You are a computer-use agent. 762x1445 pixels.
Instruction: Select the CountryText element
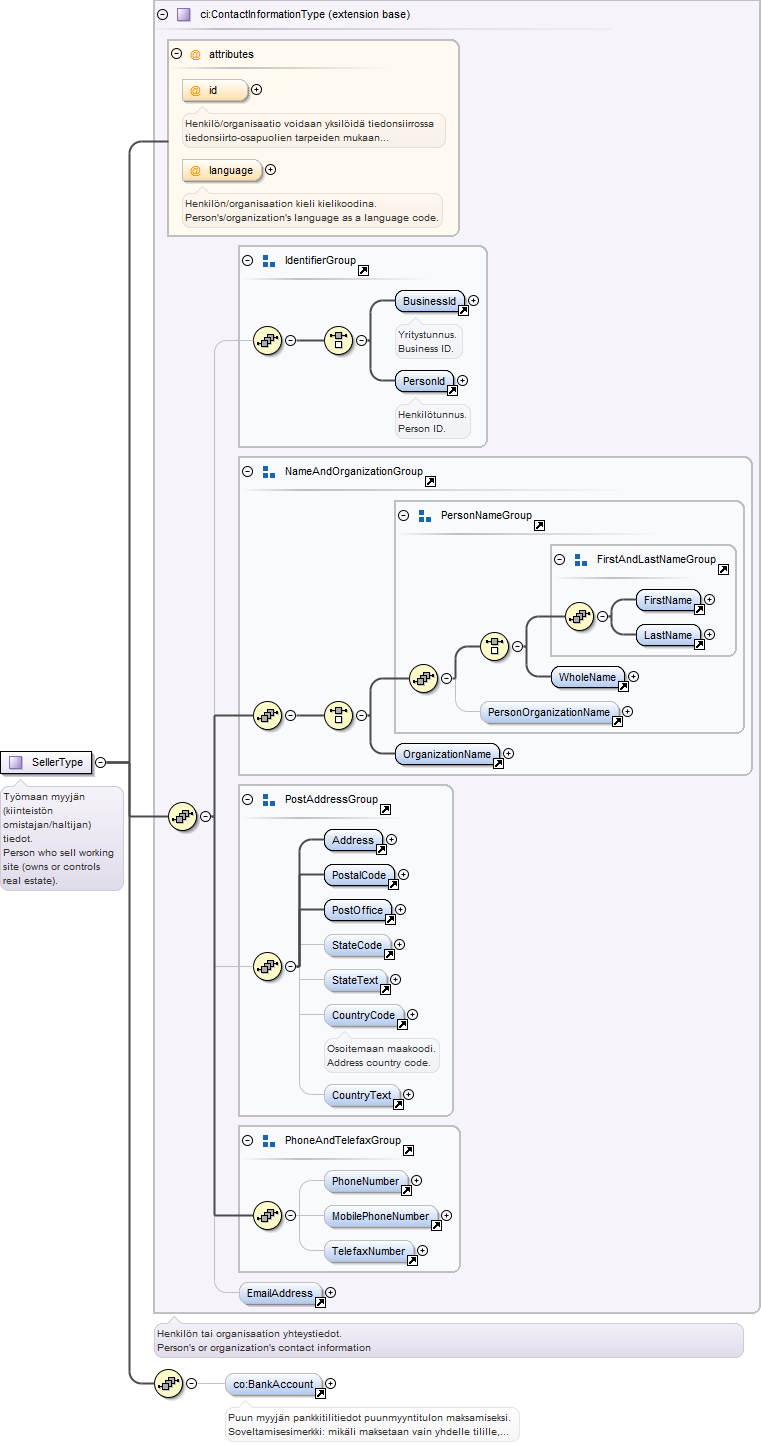tap(362, 1095)
